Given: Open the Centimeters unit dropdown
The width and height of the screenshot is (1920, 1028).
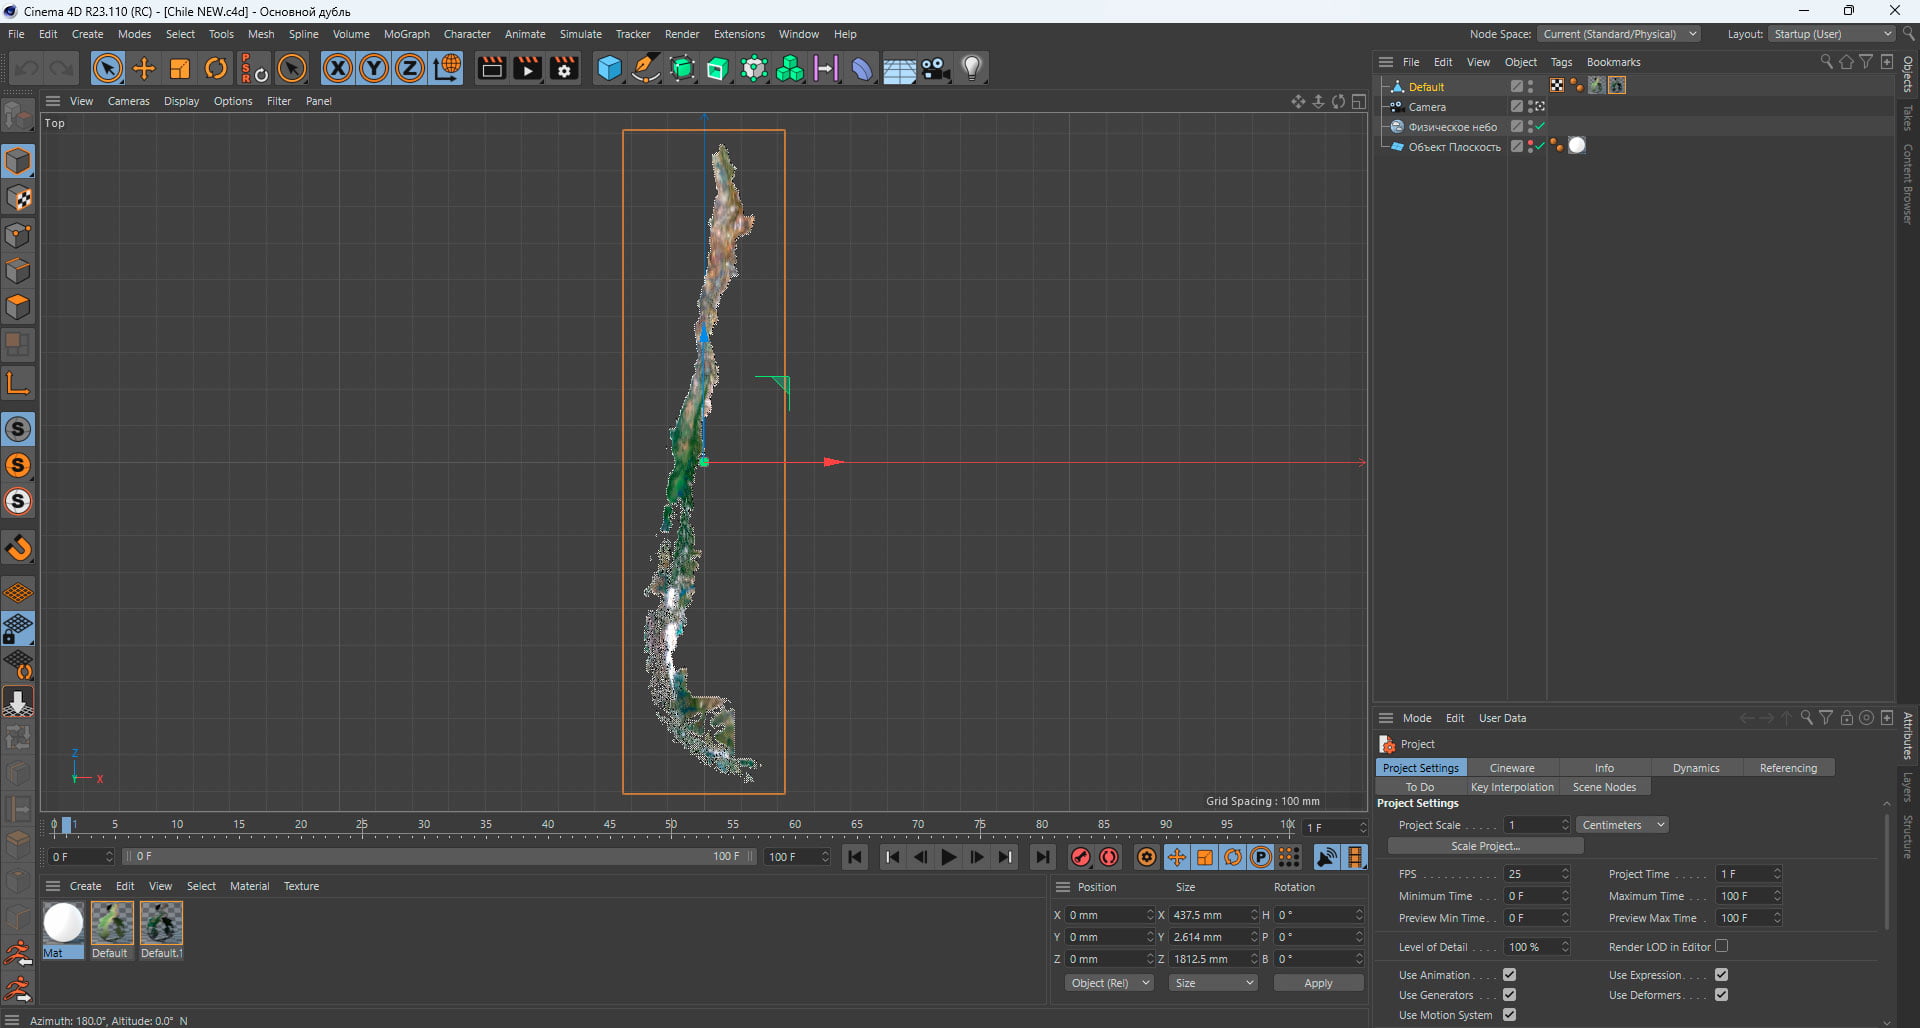Looking at the screenshot, I should [x=1623, y=825].
